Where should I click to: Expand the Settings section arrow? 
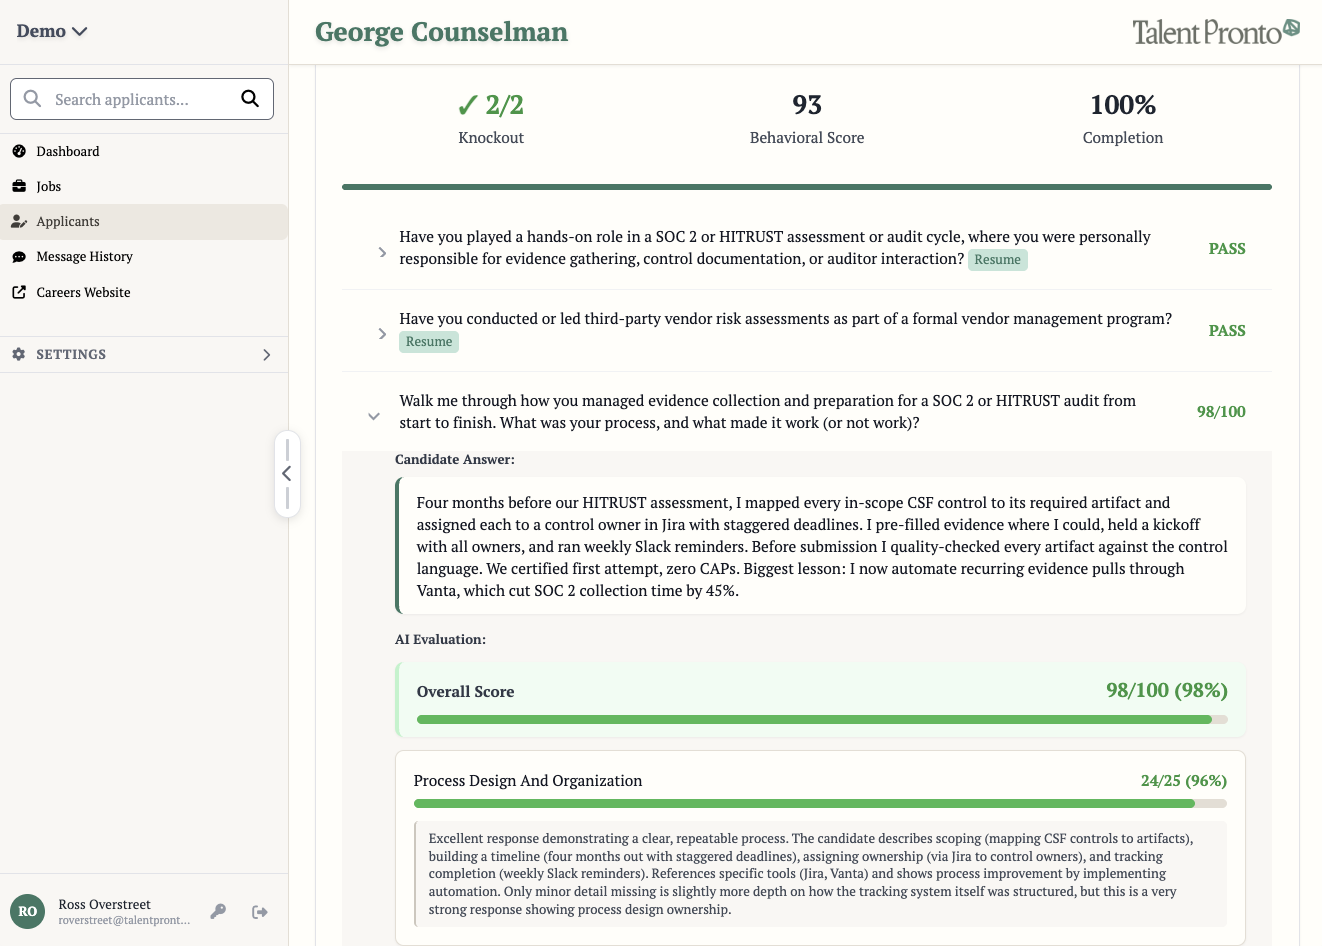click(x=266, y=355)
